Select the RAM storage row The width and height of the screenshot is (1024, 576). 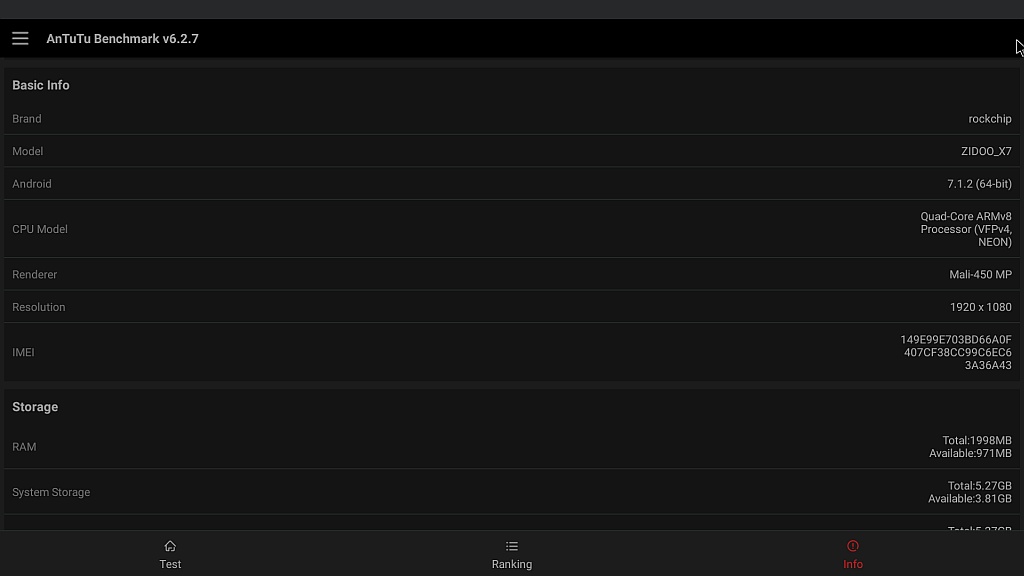point(512,447)
